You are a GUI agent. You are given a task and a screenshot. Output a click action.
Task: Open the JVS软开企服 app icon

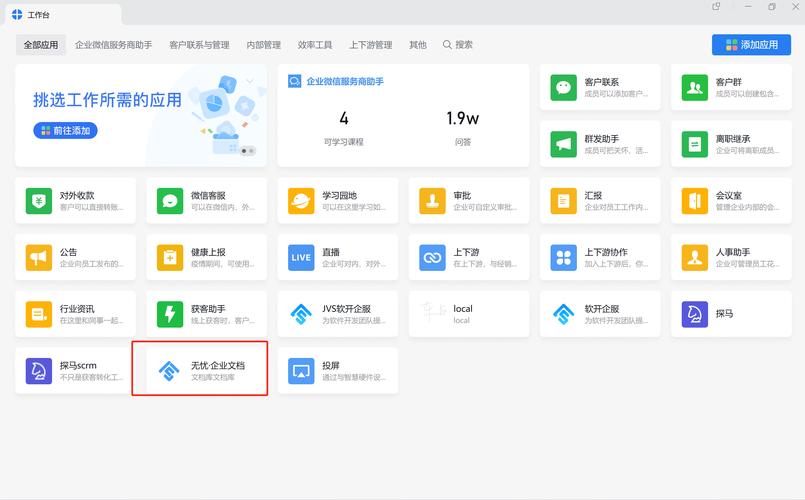click(301, 314)
